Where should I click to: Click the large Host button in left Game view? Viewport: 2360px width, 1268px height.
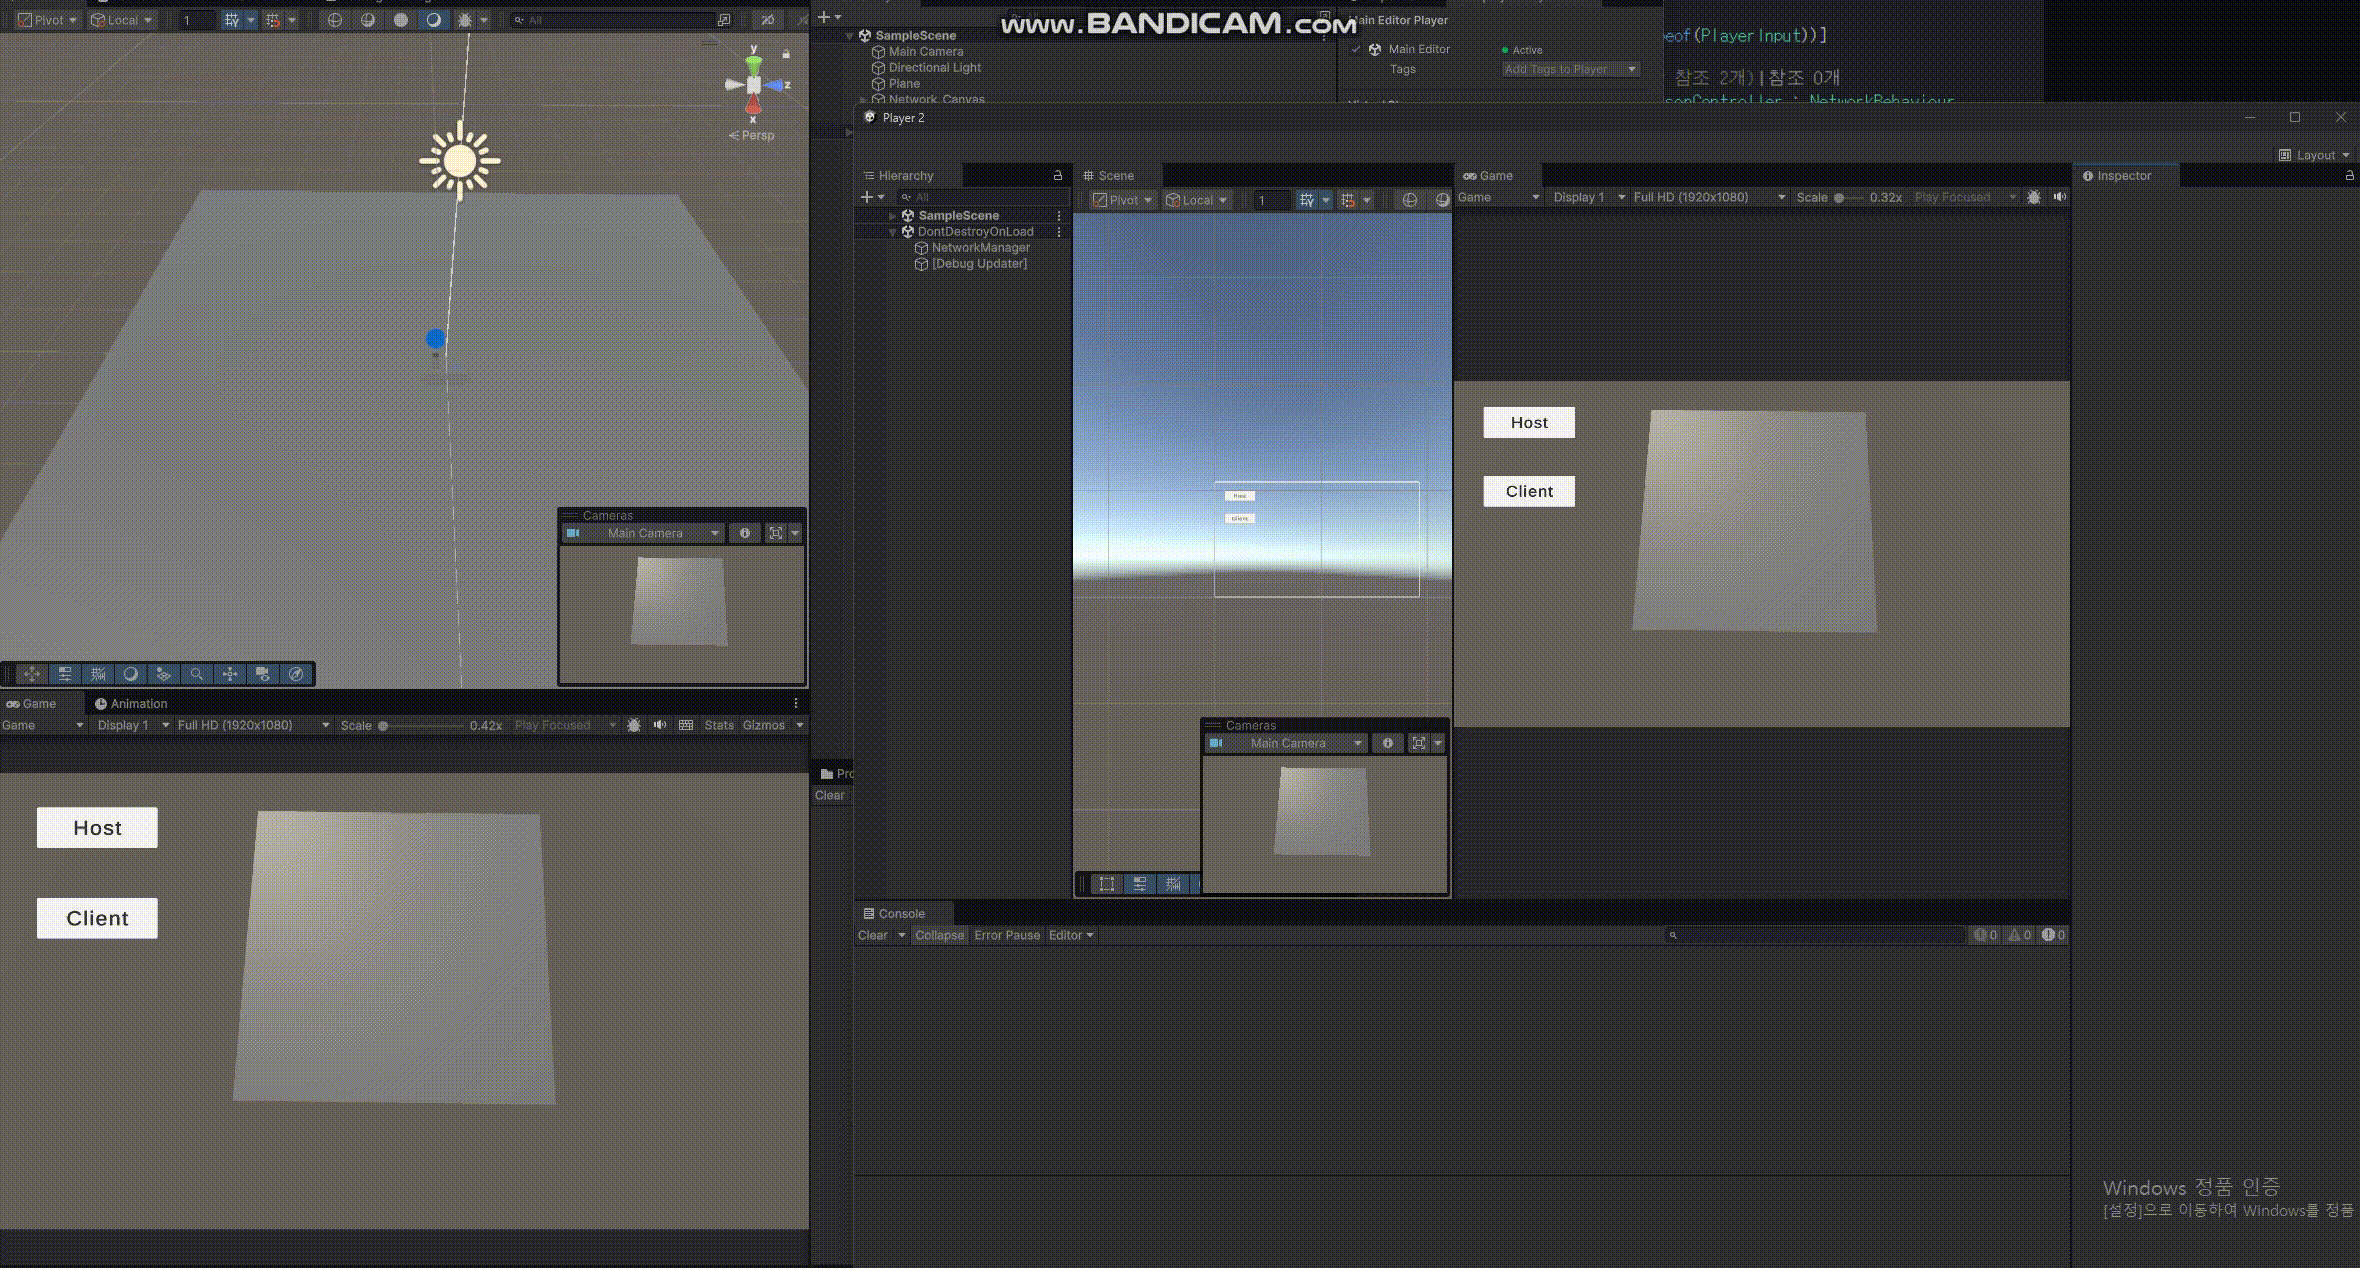[97, 828]
